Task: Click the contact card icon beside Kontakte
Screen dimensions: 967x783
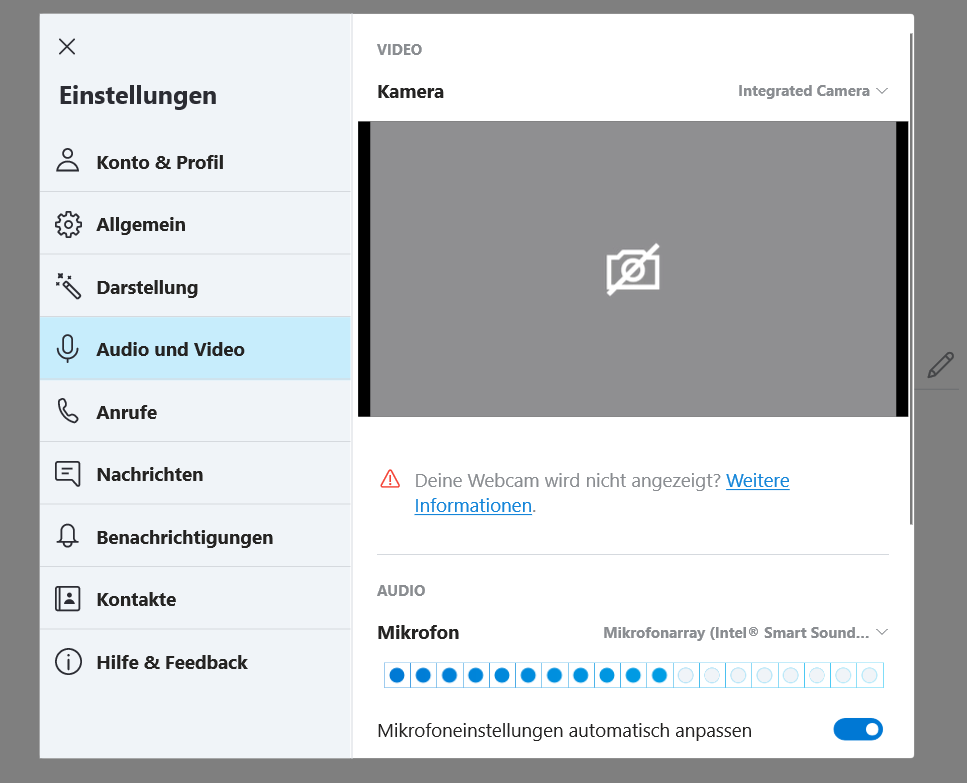Action: click(x=68, y=599)
